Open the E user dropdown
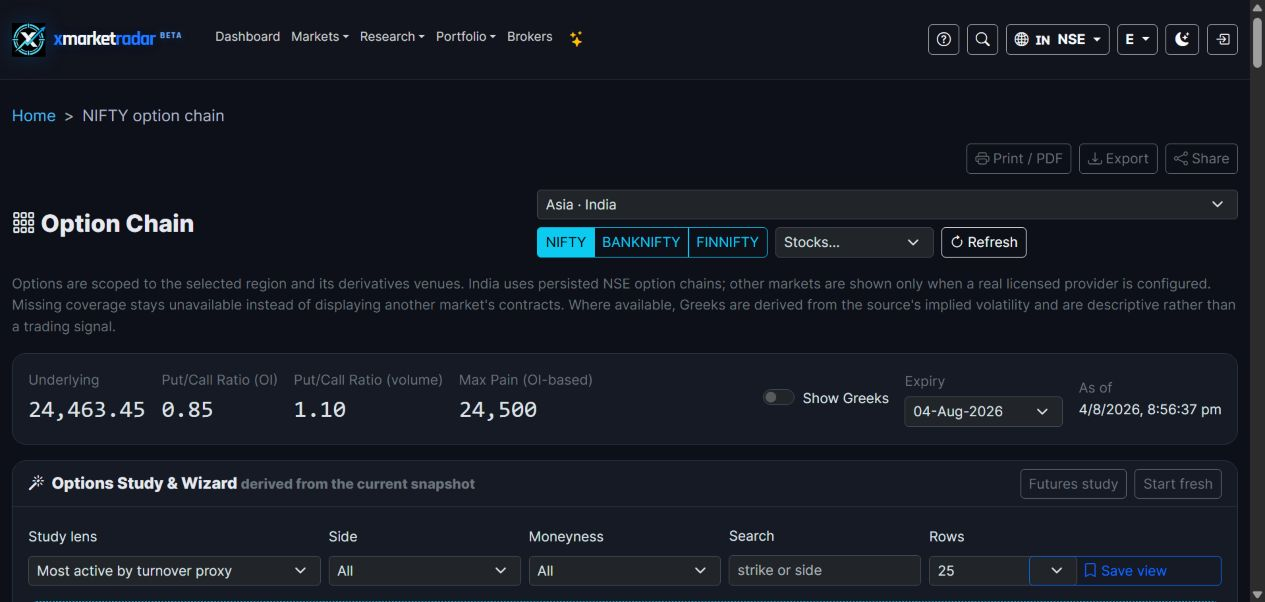Image resolution: width=1265 pixels, height=602 pixels. tap(1137, 39)
